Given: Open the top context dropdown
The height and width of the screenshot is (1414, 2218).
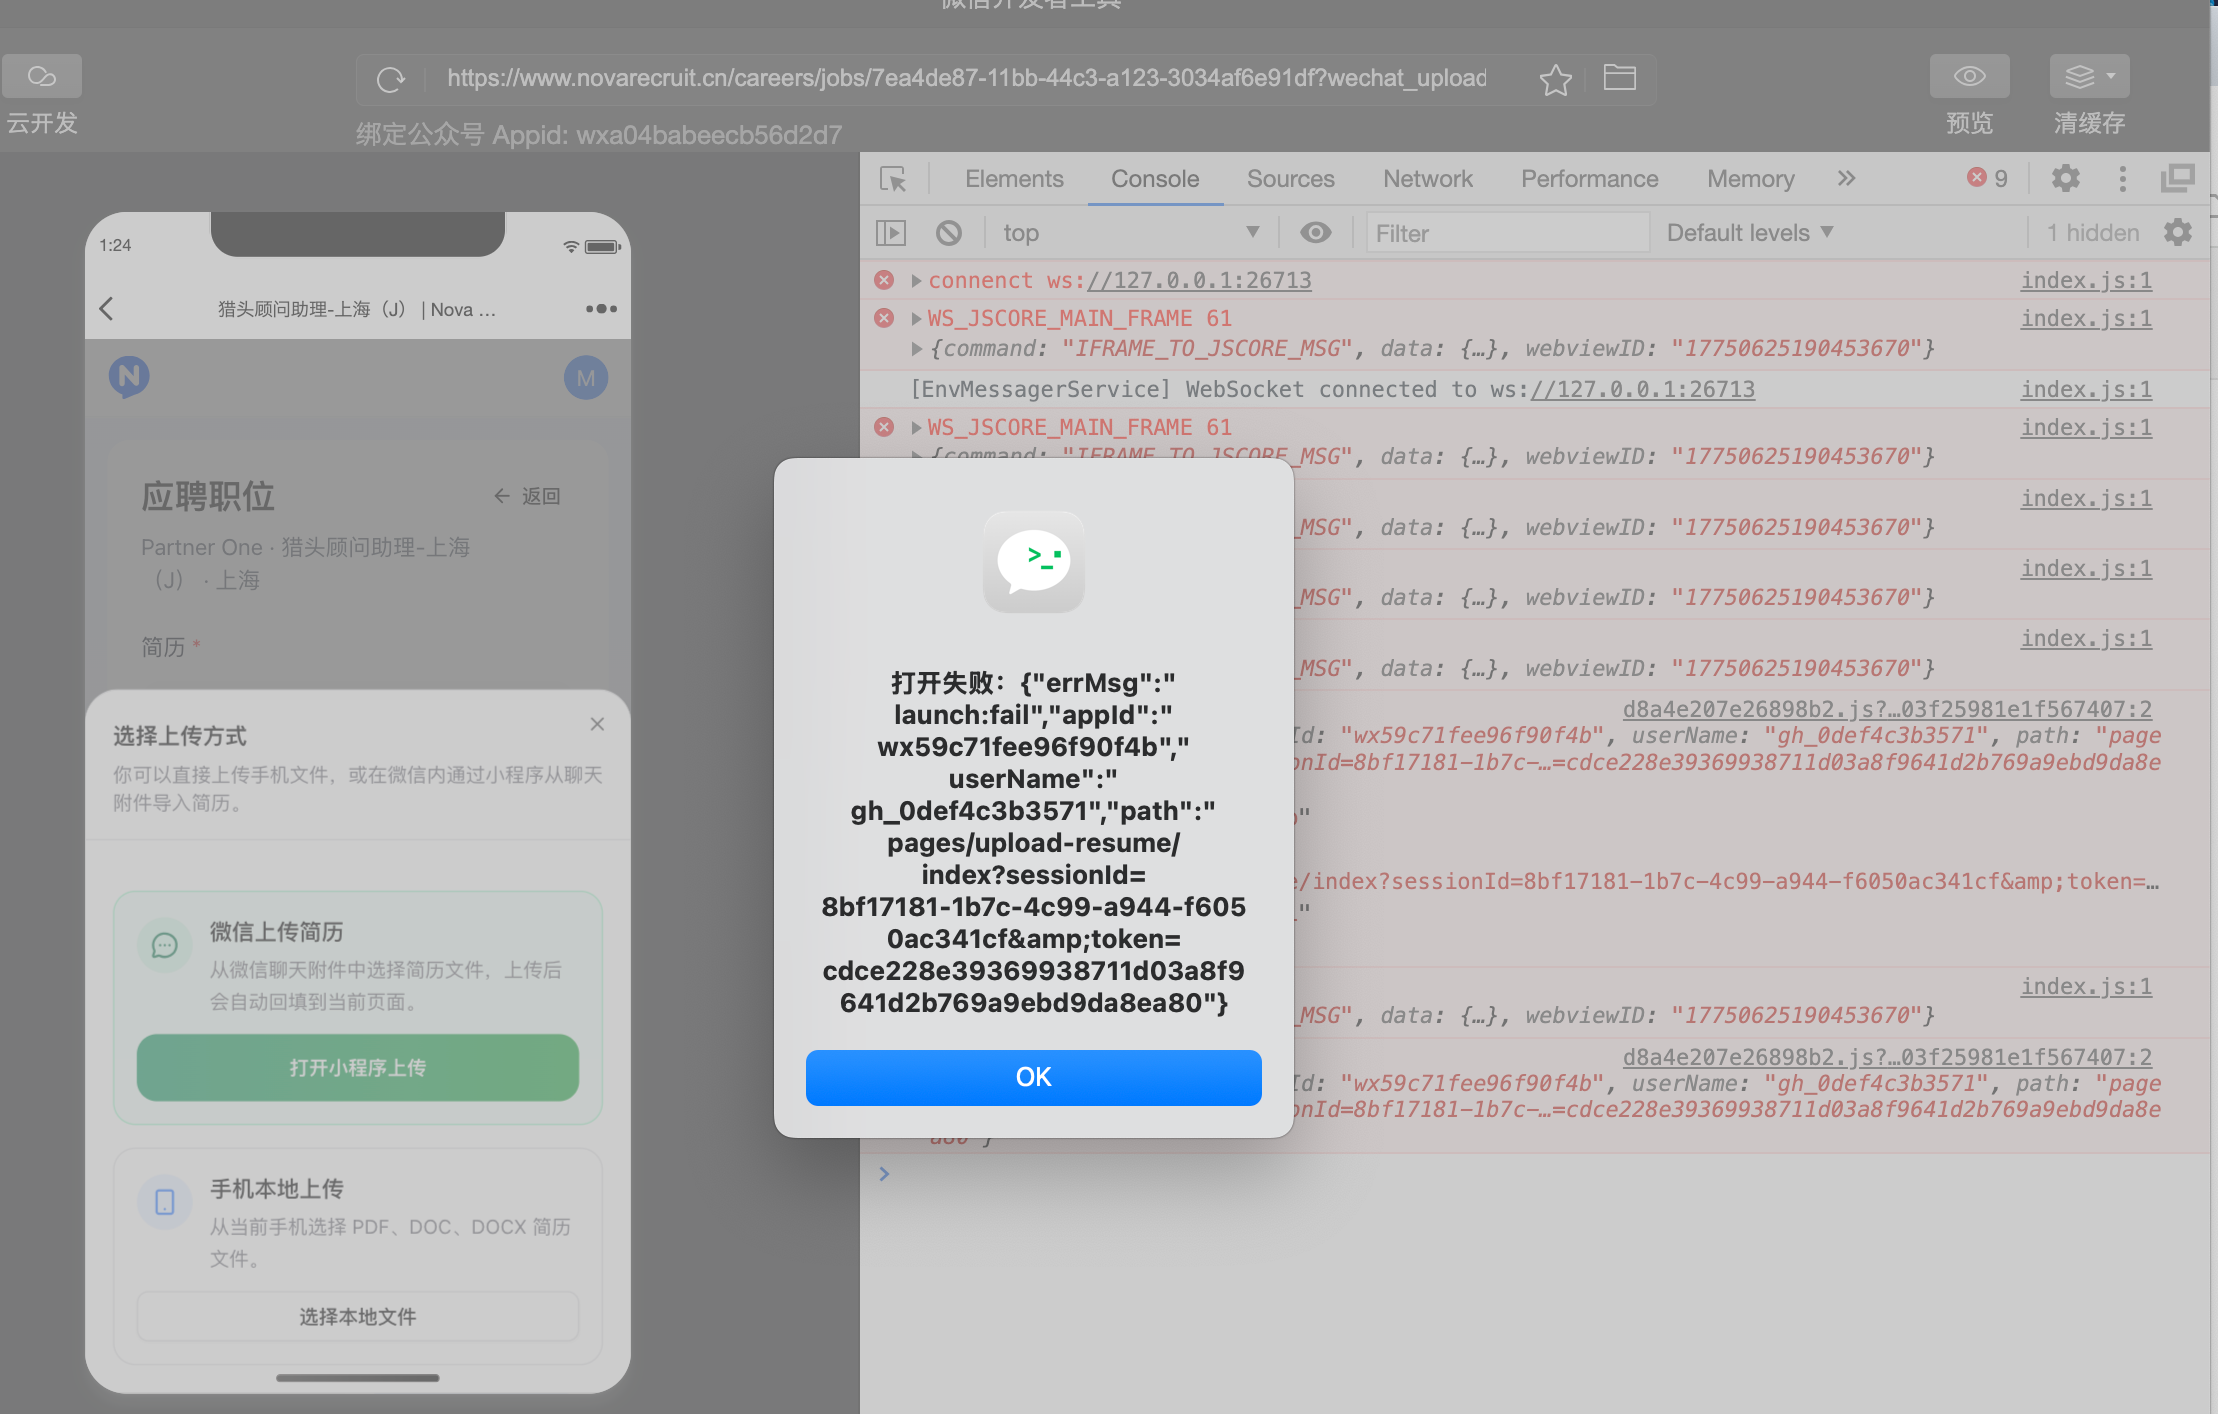Looking at the screenshot, I should 1130,233.
